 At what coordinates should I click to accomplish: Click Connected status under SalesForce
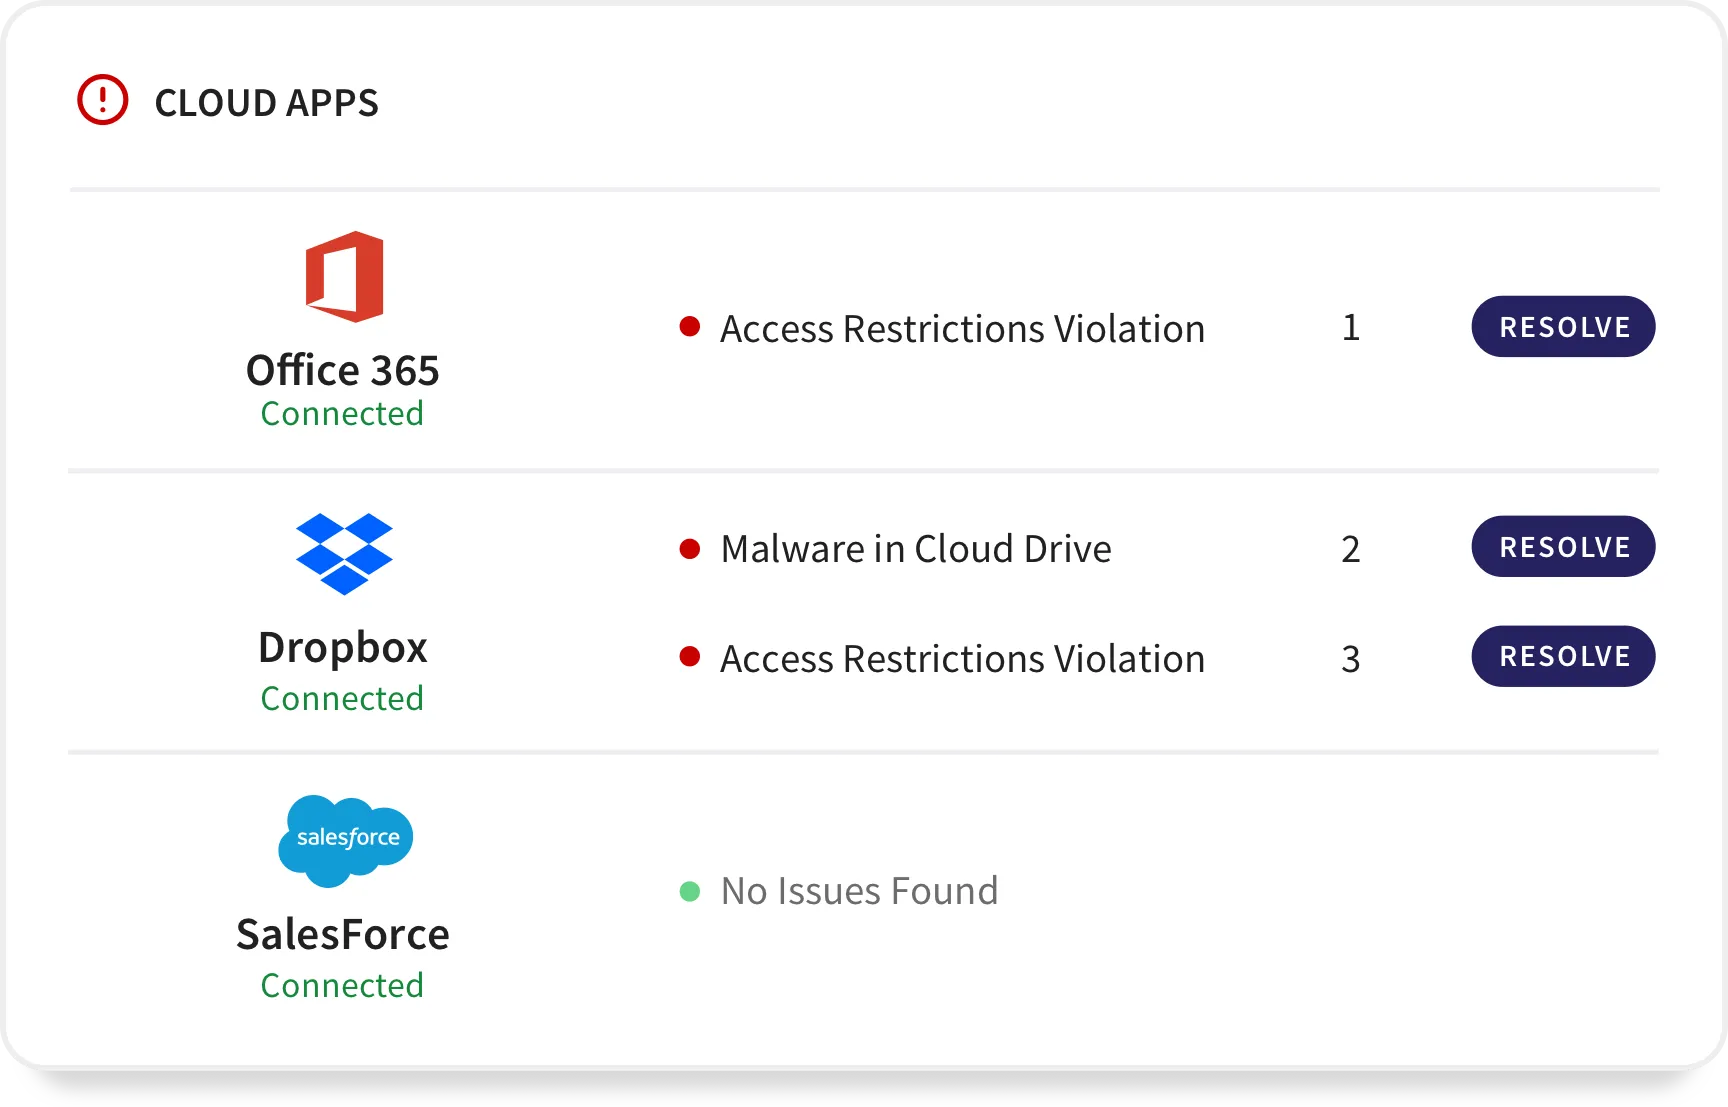342,985
